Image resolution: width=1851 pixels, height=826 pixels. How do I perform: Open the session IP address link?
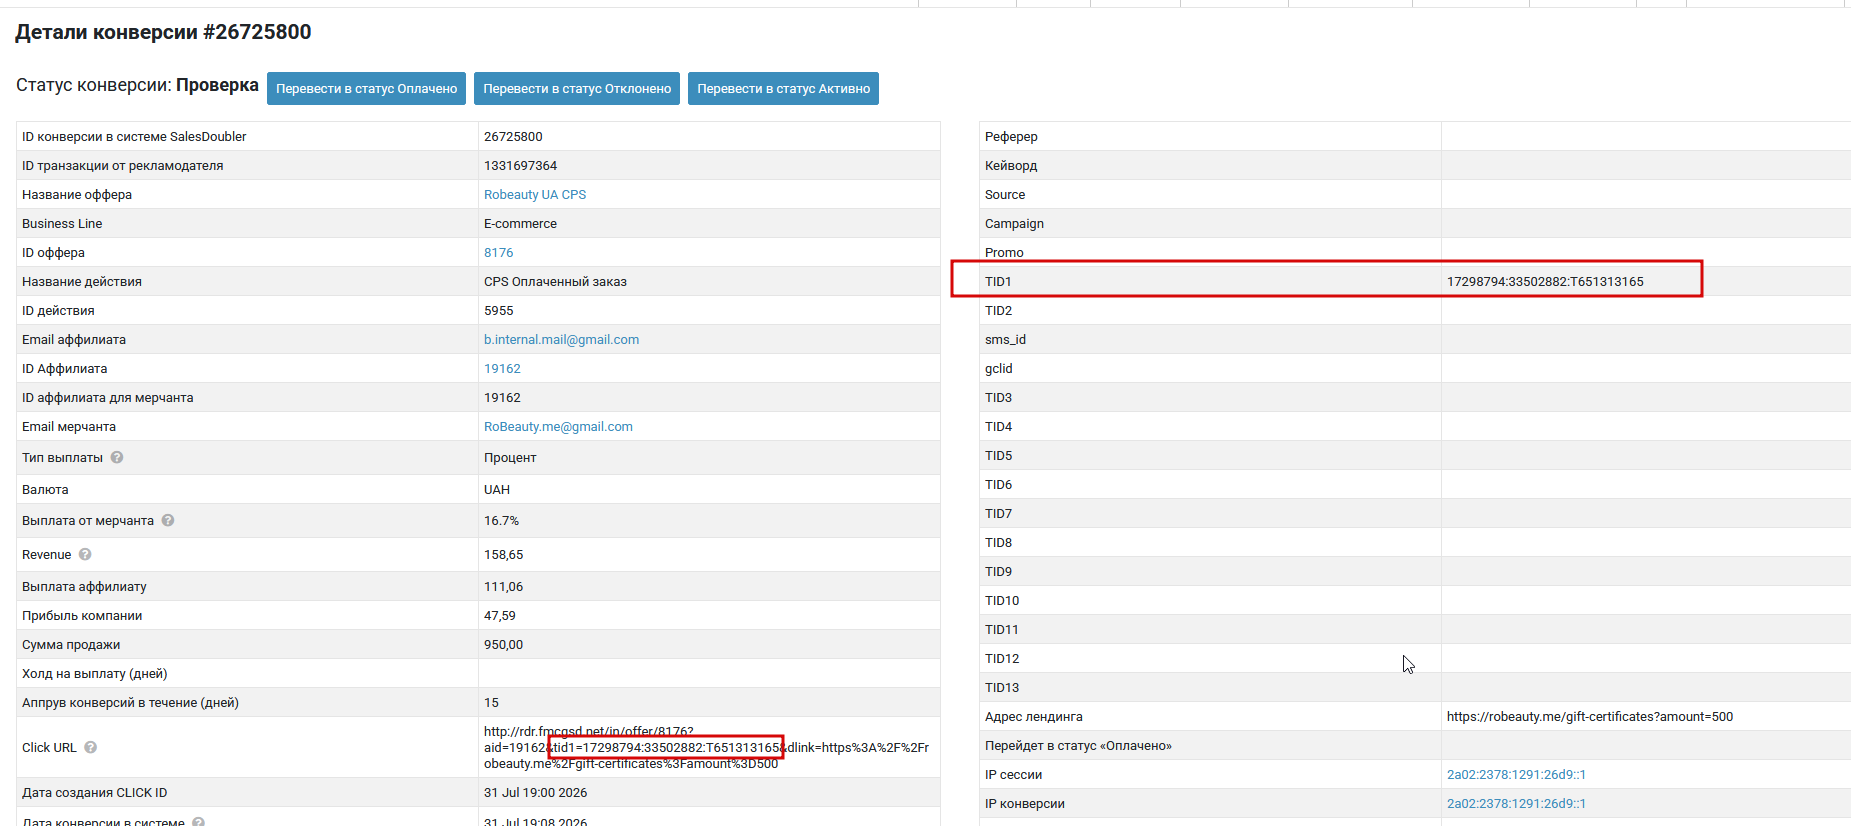[x=1516, y=775]
